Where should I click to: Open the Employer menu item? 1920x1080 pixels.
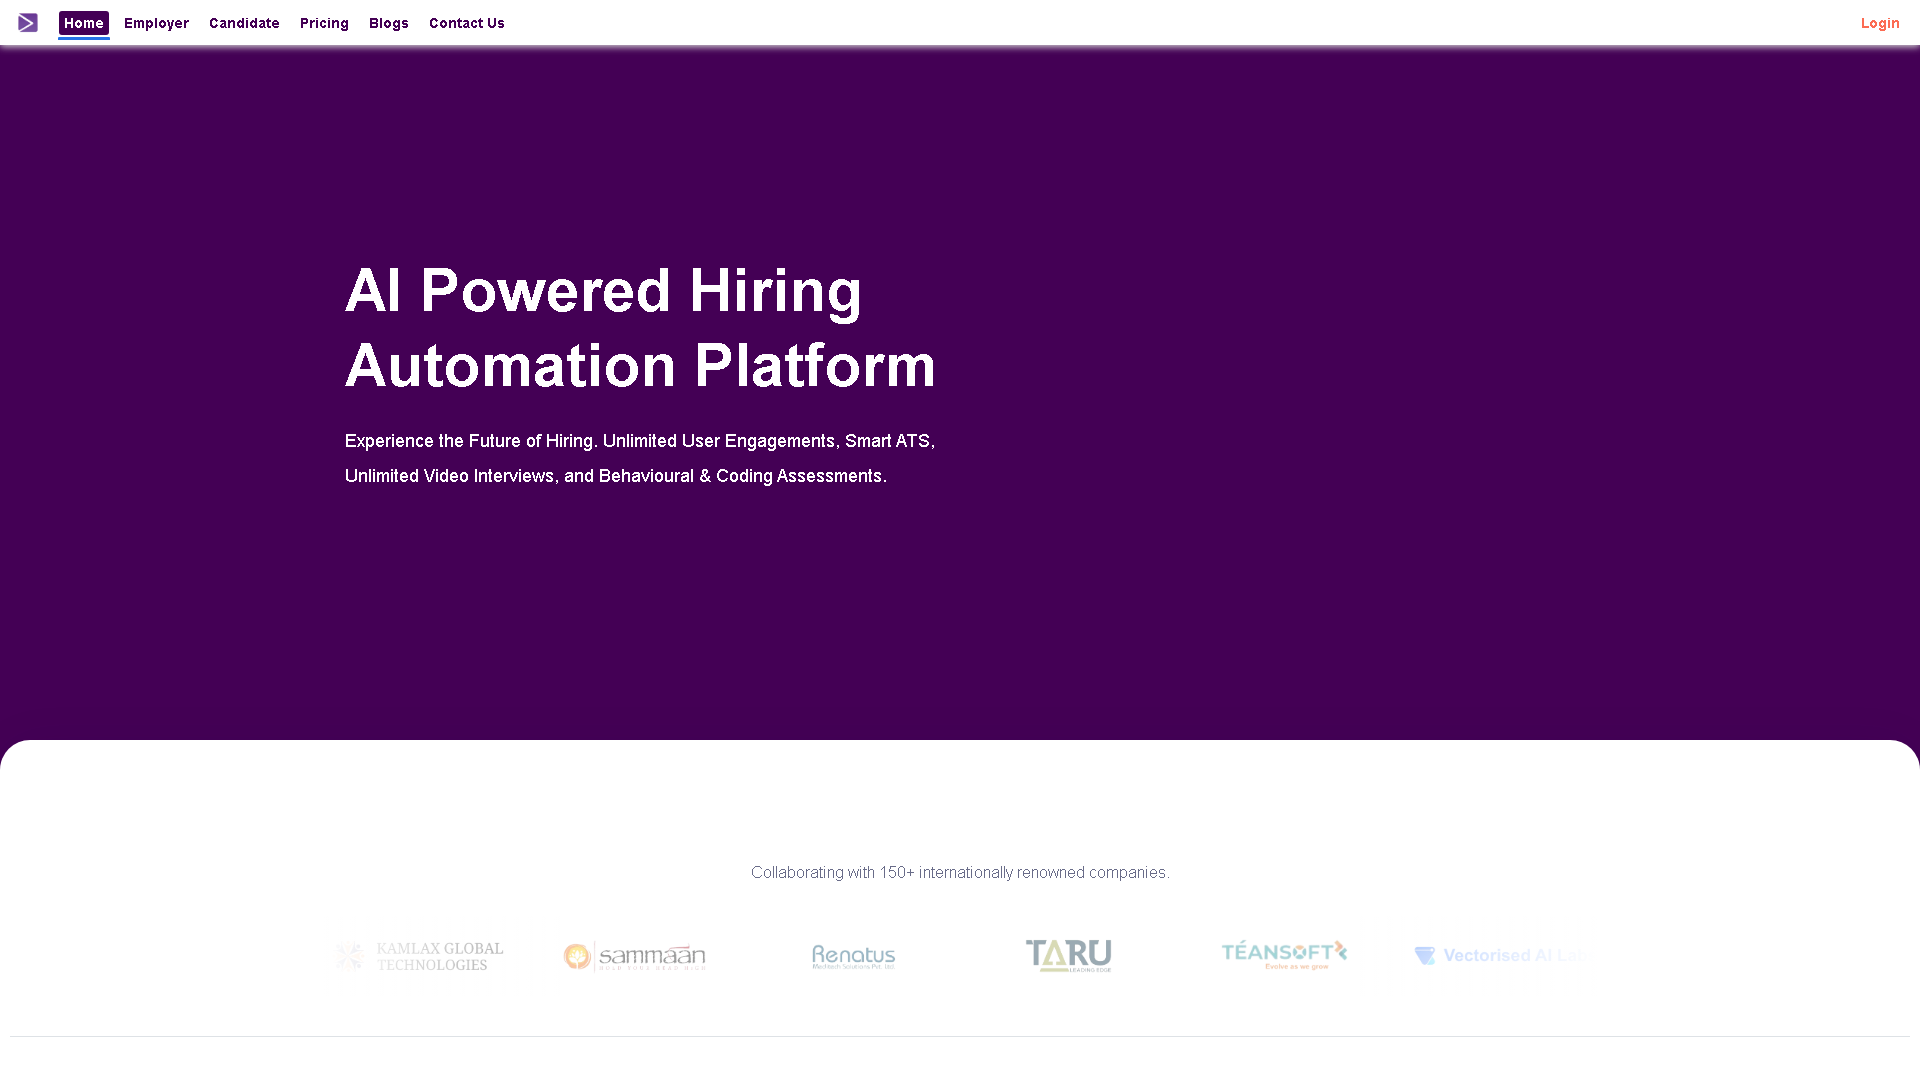pyautogui.click(x=156, y=23)
